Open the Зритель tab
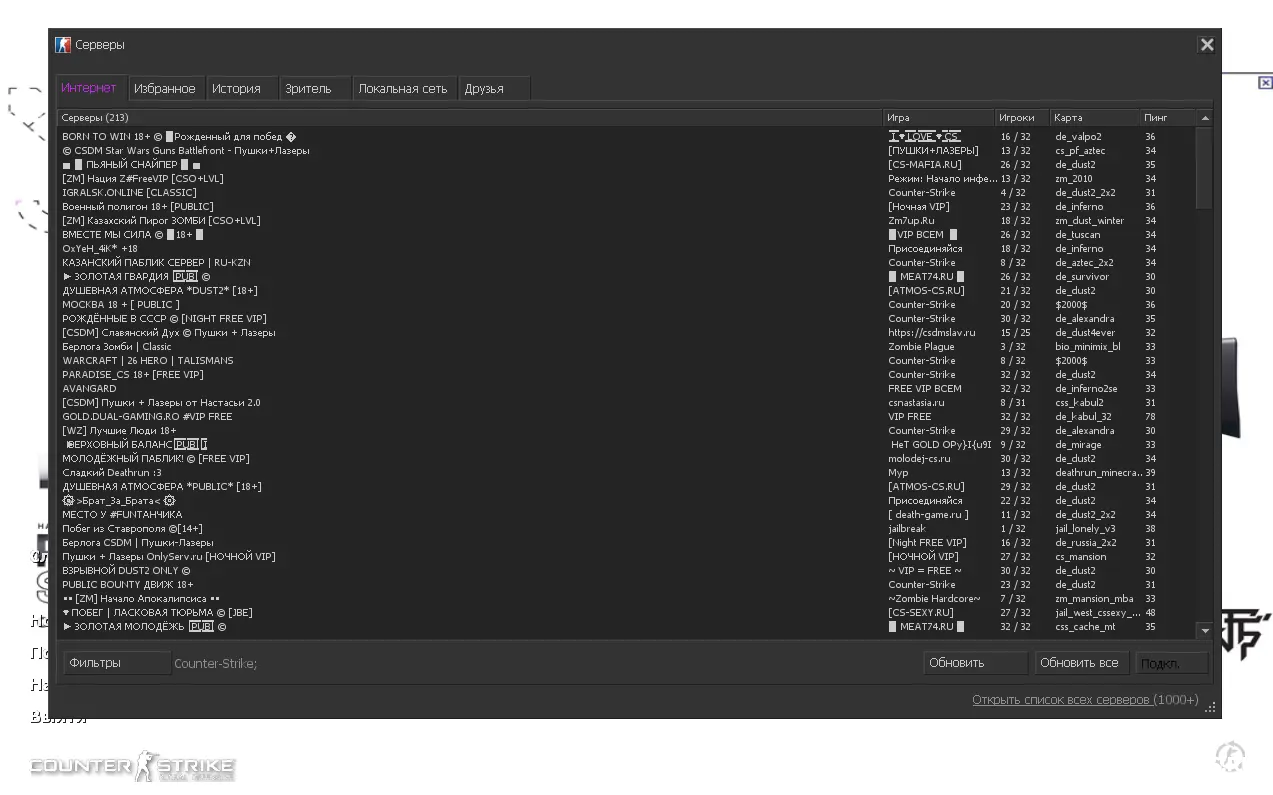The image size is (1273, 795). click(315, 88)
